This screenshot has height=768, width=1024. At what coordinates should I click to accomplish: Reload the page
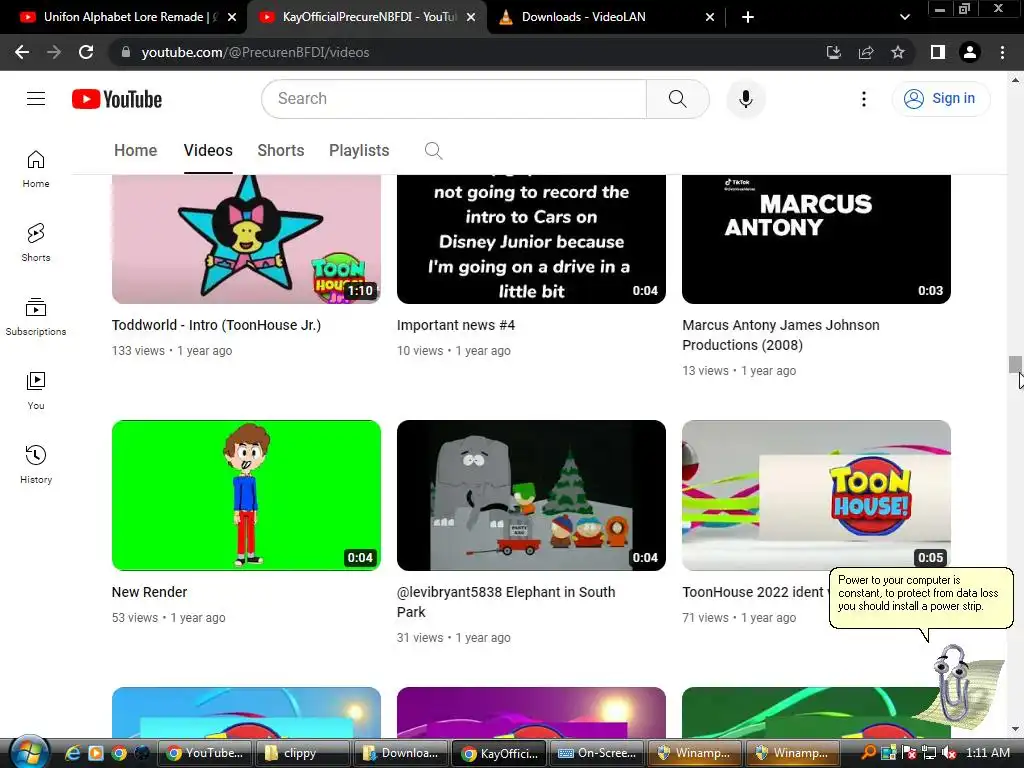pyautogui.click(x=86, y=52)
